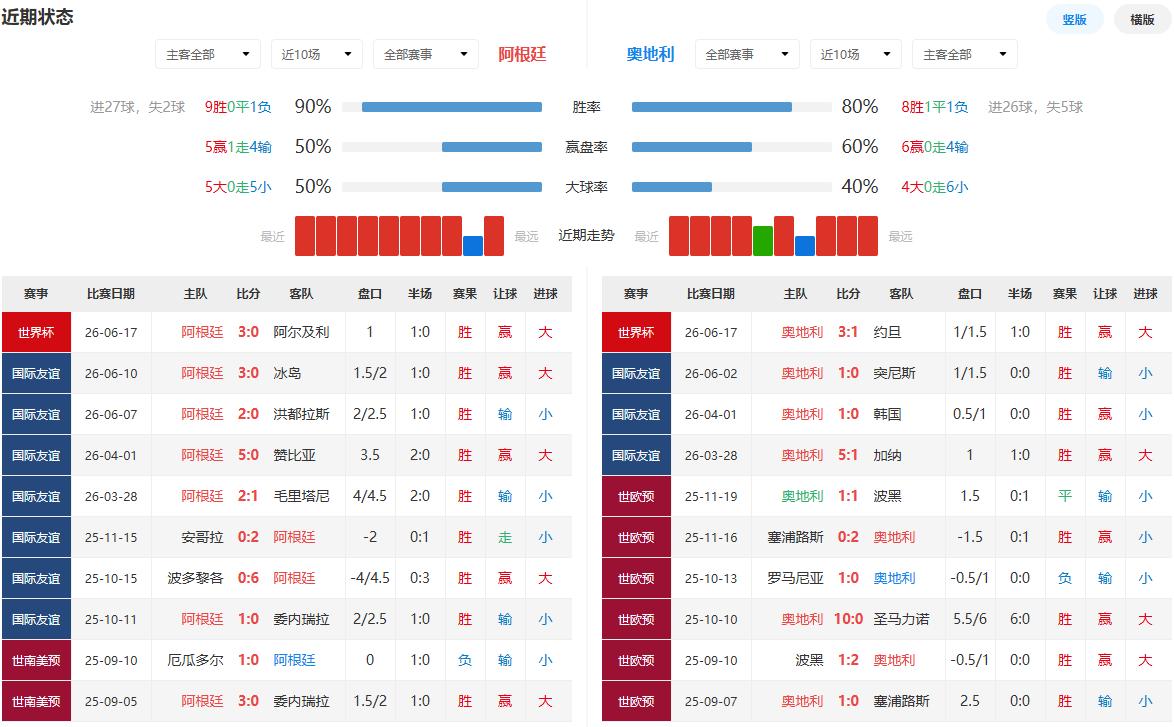Click handicap 3.5 in 赞比亚 row

click(370, 455)
